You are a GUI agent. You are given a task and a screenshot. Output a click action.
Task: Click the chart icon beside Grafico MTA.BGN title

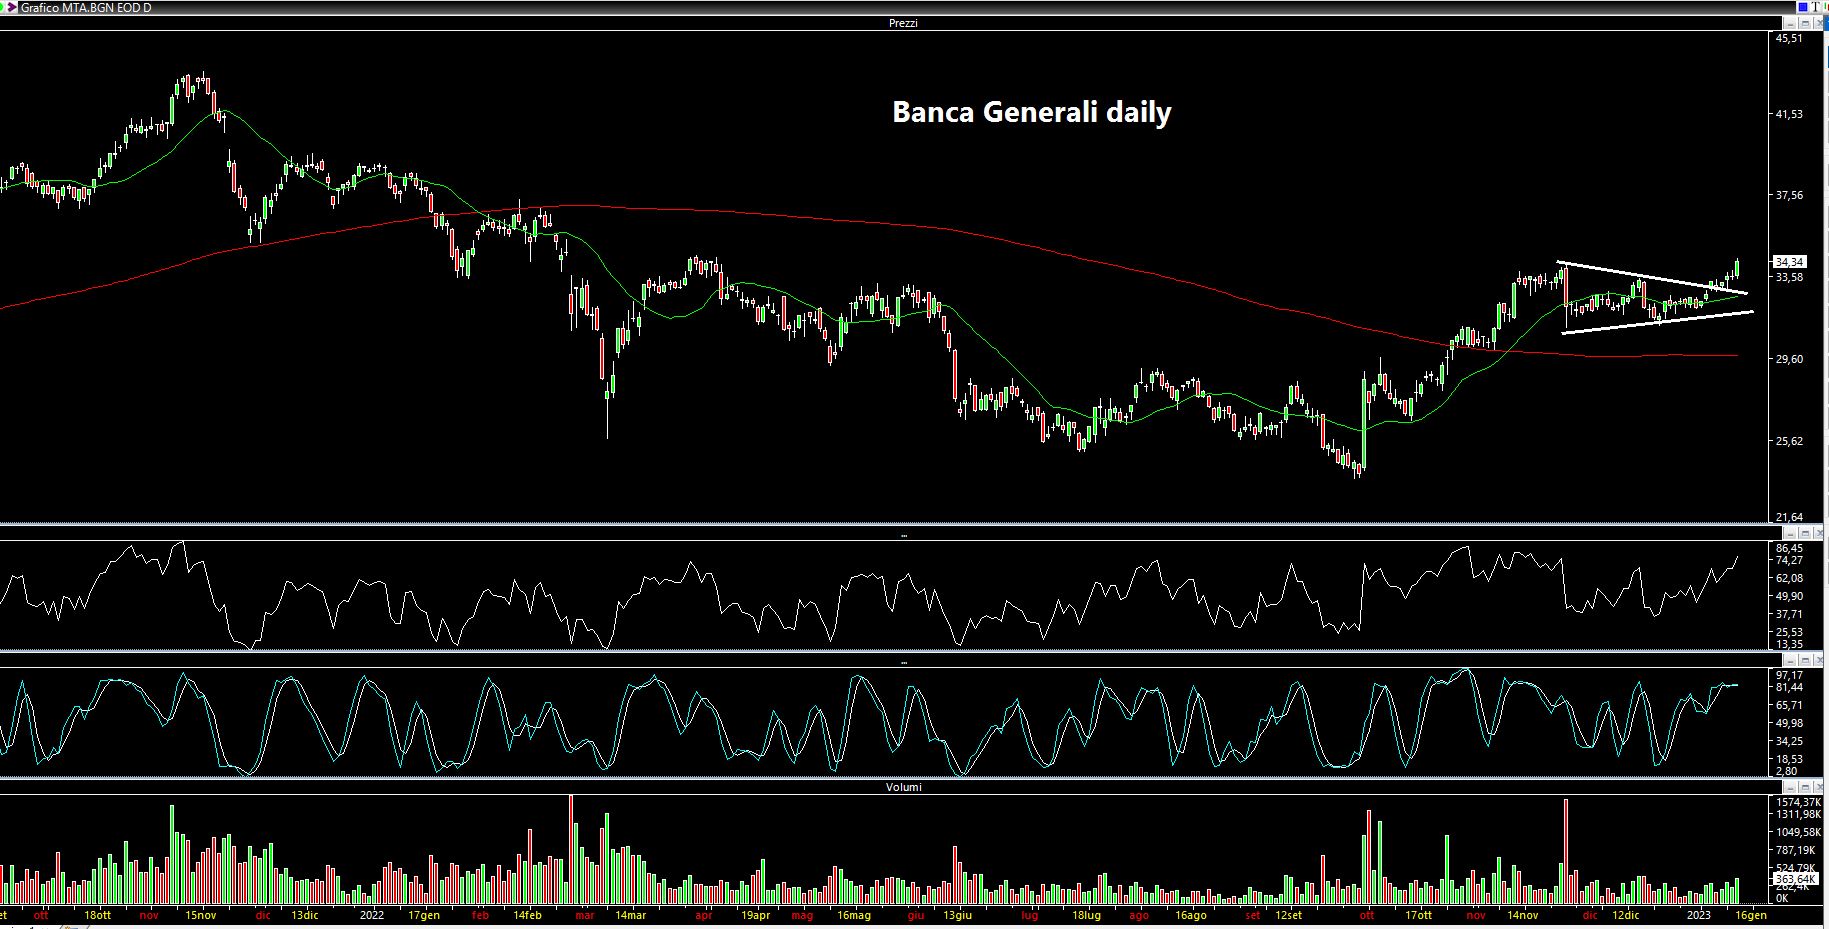click(x=11, y=7)
